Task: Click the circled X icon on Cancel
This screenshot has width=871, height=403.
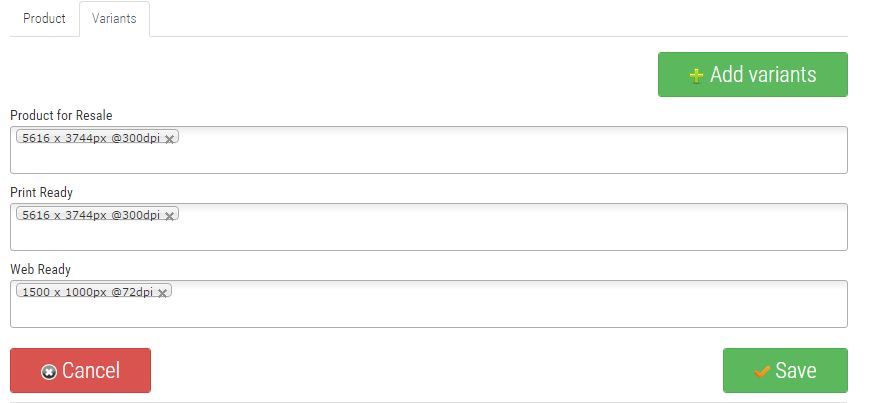Action: click(x=48, y=372)
